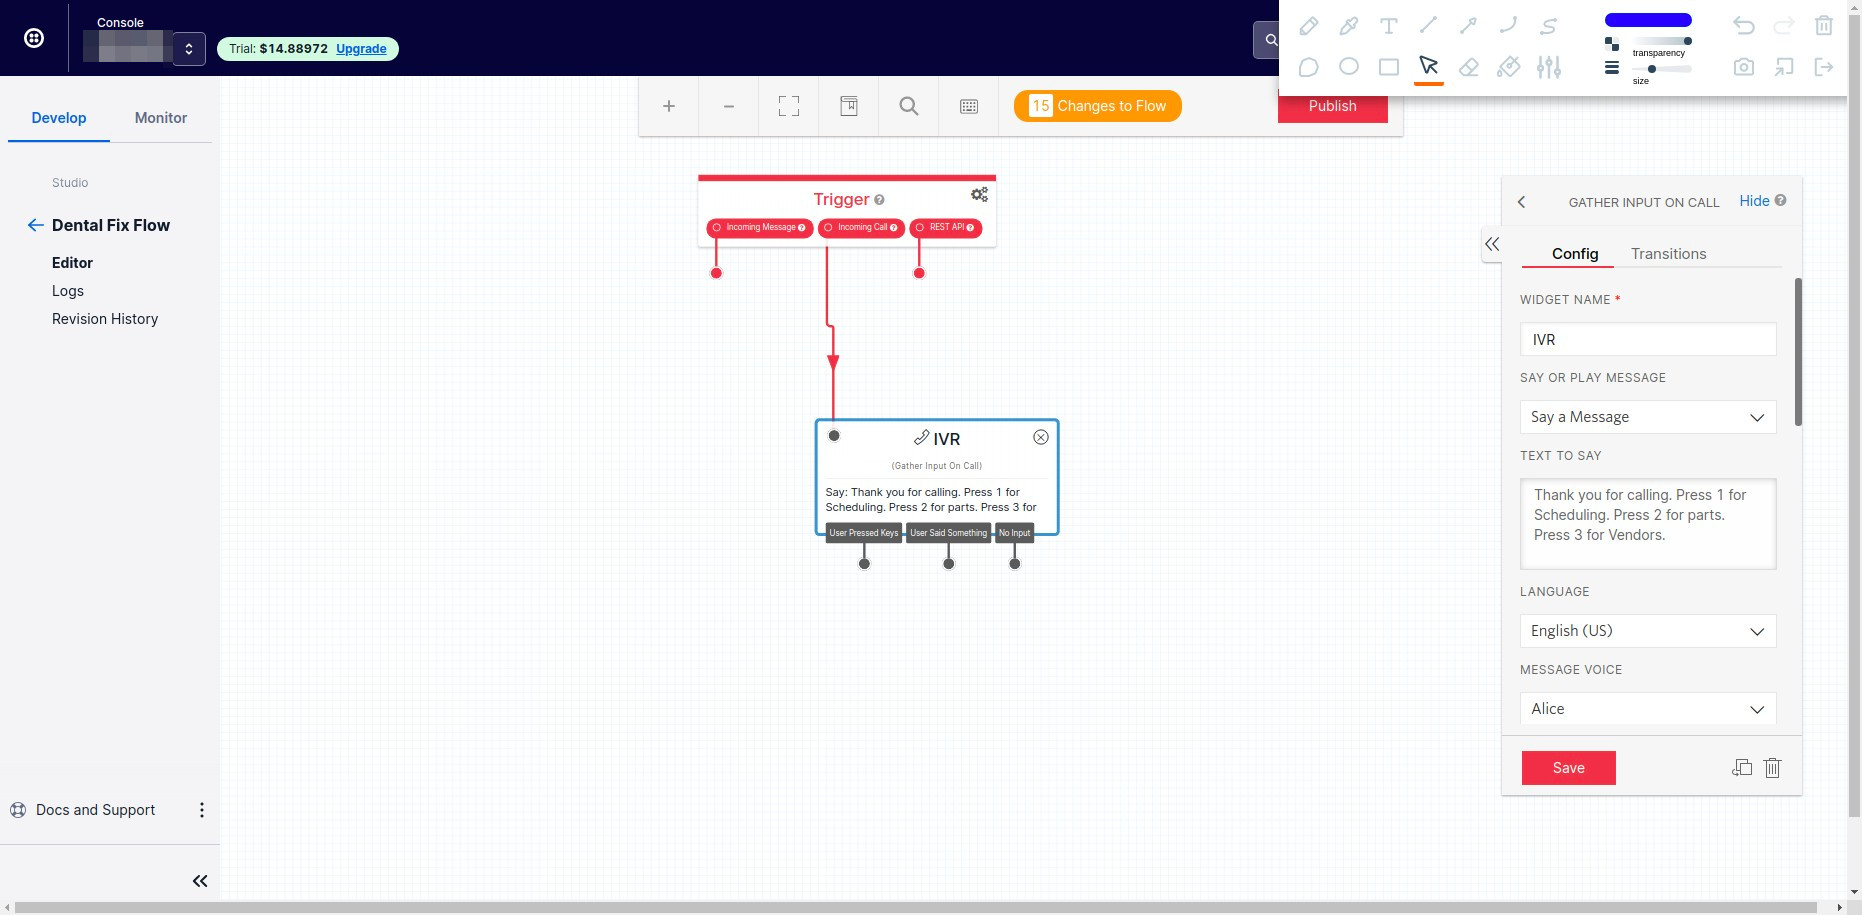Select the User Pressed Keys transition
The image size is (1862, 915).
pyautogui.click(x=864, y=533)
